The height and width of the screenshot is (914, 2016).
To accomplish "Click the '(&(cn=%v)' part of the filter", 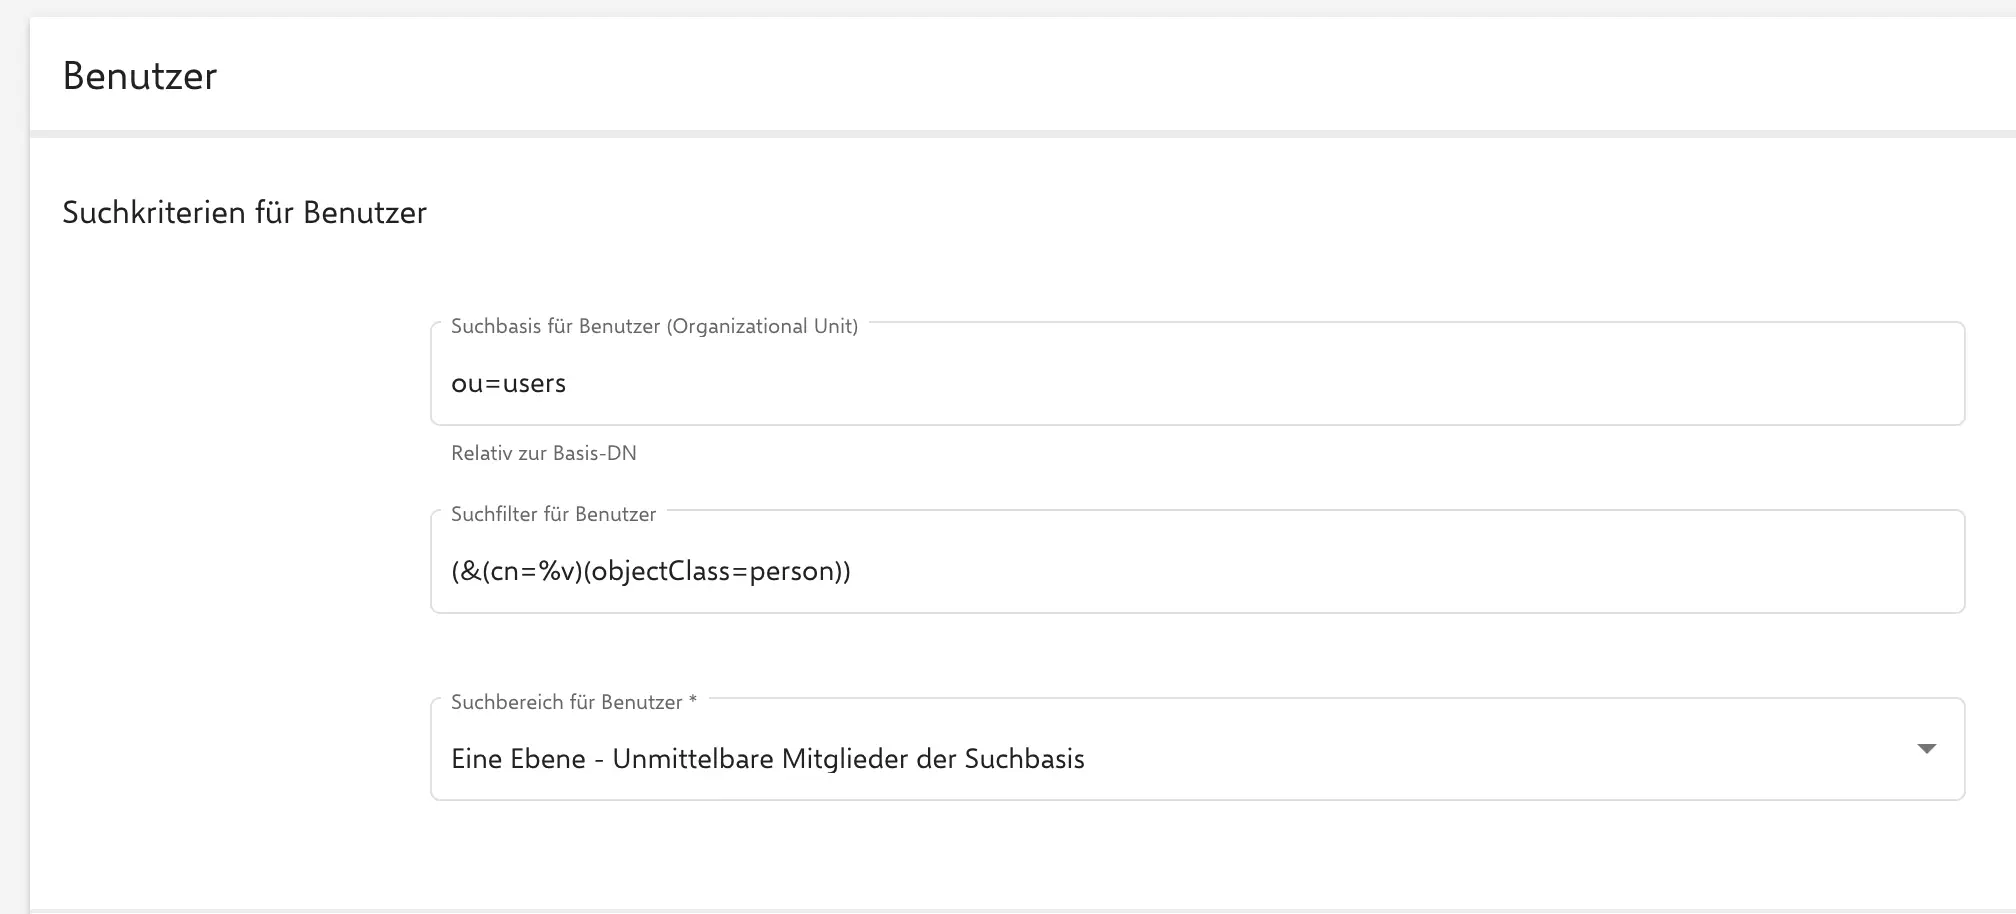I will (516, 572).
